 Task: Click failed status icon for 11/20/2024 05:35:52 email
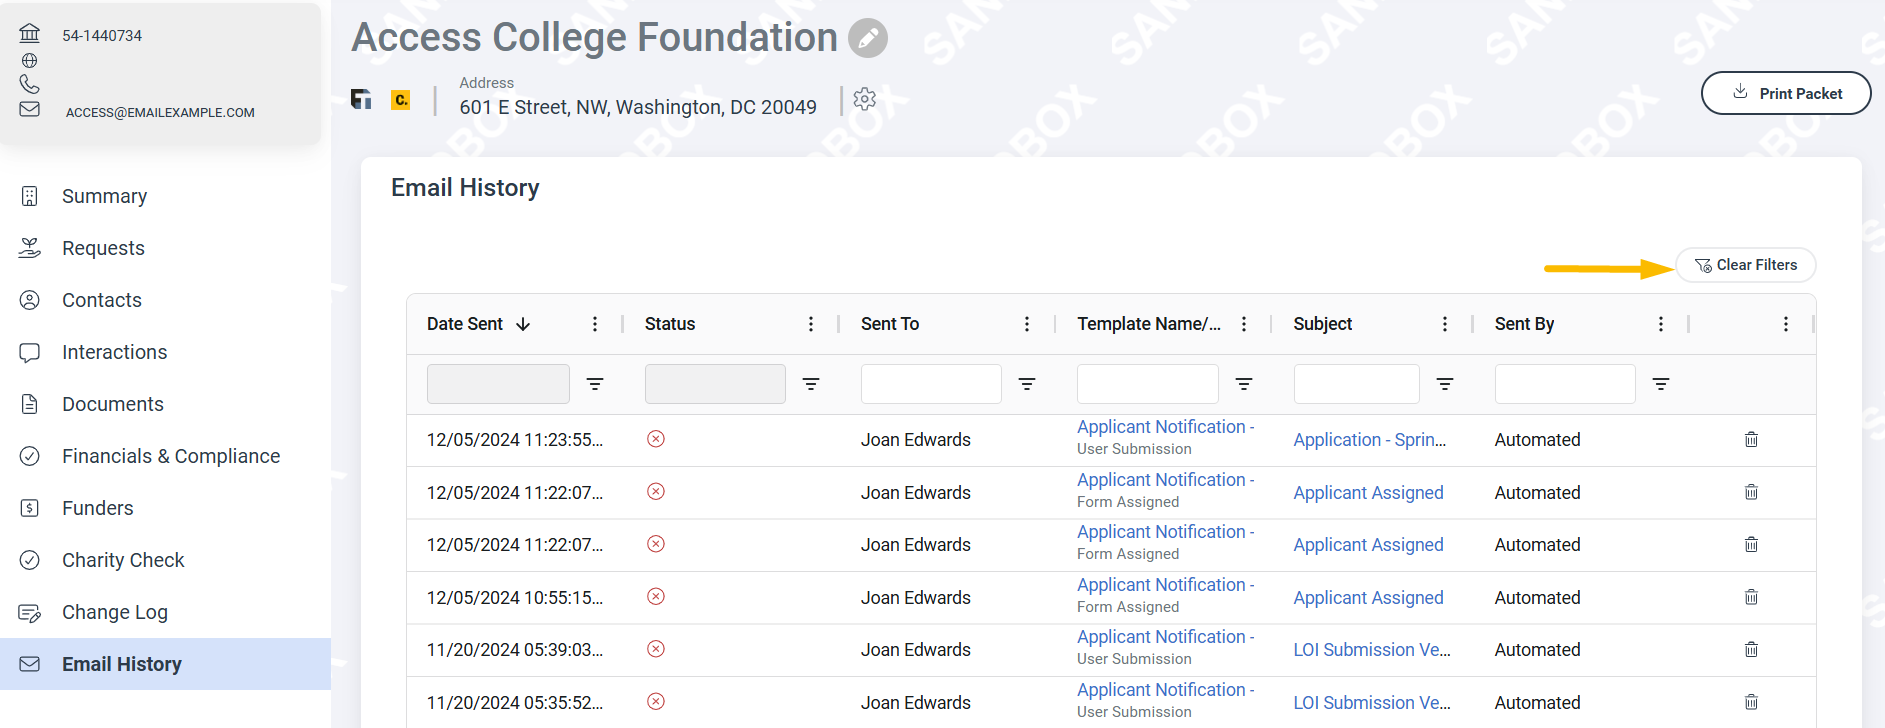click(x=656, y=702)
